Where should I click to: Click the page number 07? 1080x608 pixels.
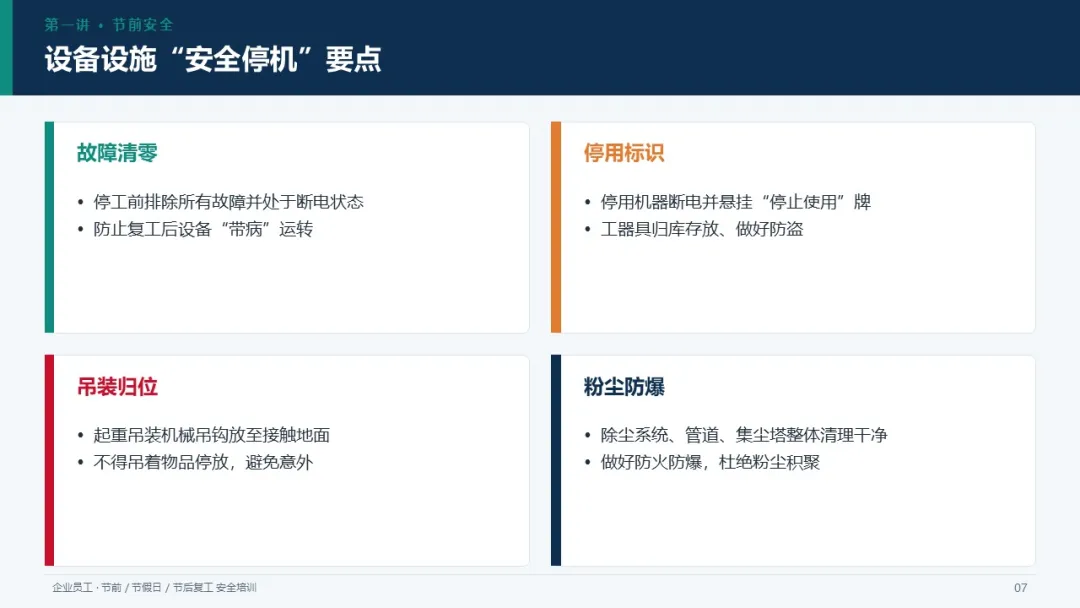pos(1021,587)
